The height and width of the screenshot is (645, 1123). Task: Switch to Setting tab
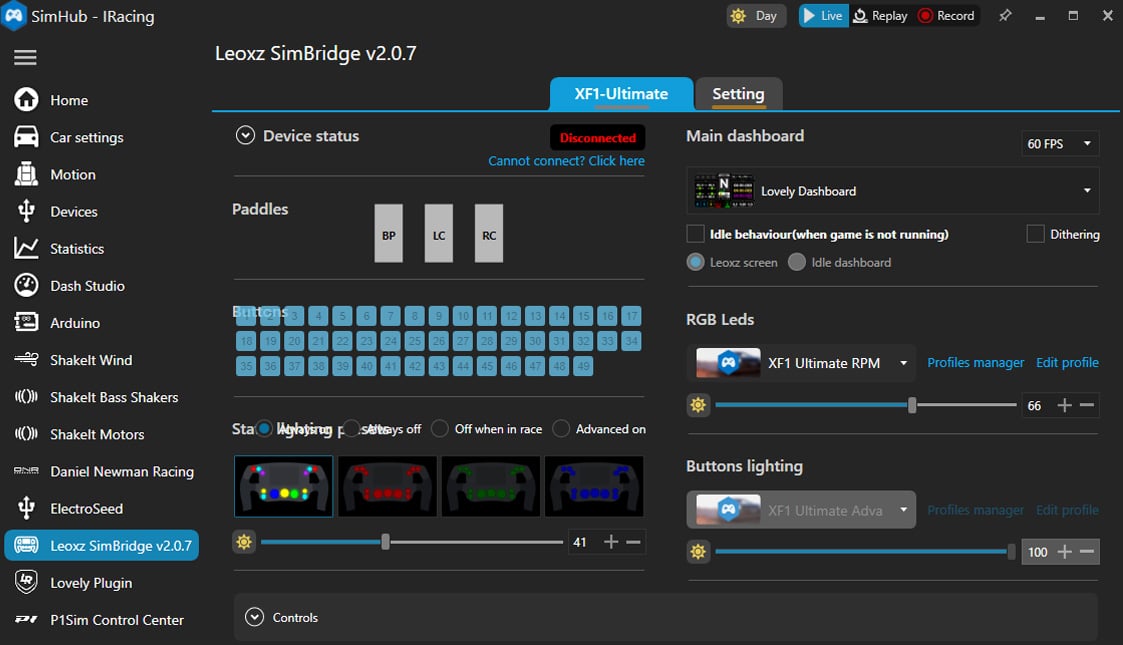738,94
